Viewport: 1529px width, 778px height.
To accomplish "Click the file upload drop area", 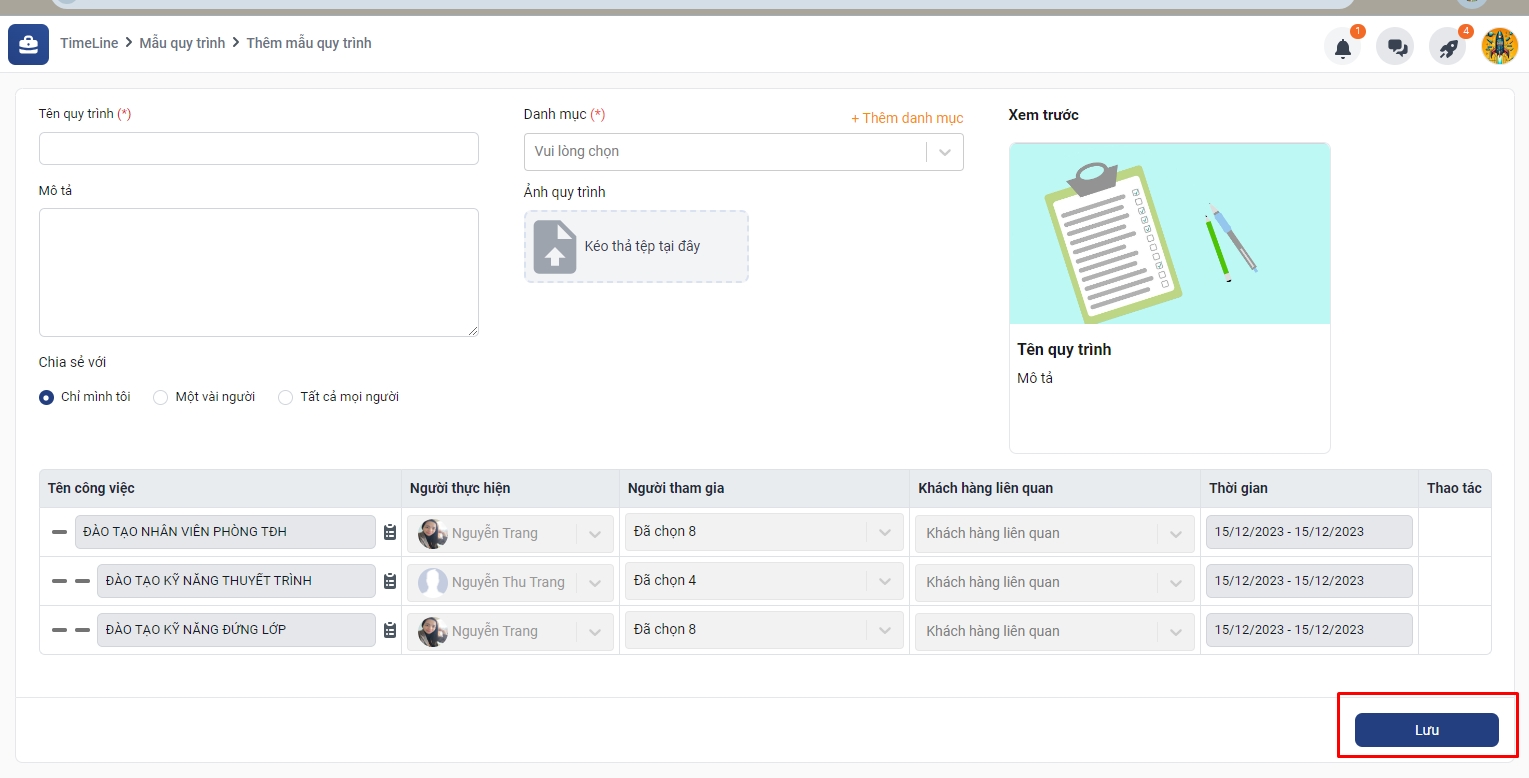I will pyautogui.click(x=636, y=246).
